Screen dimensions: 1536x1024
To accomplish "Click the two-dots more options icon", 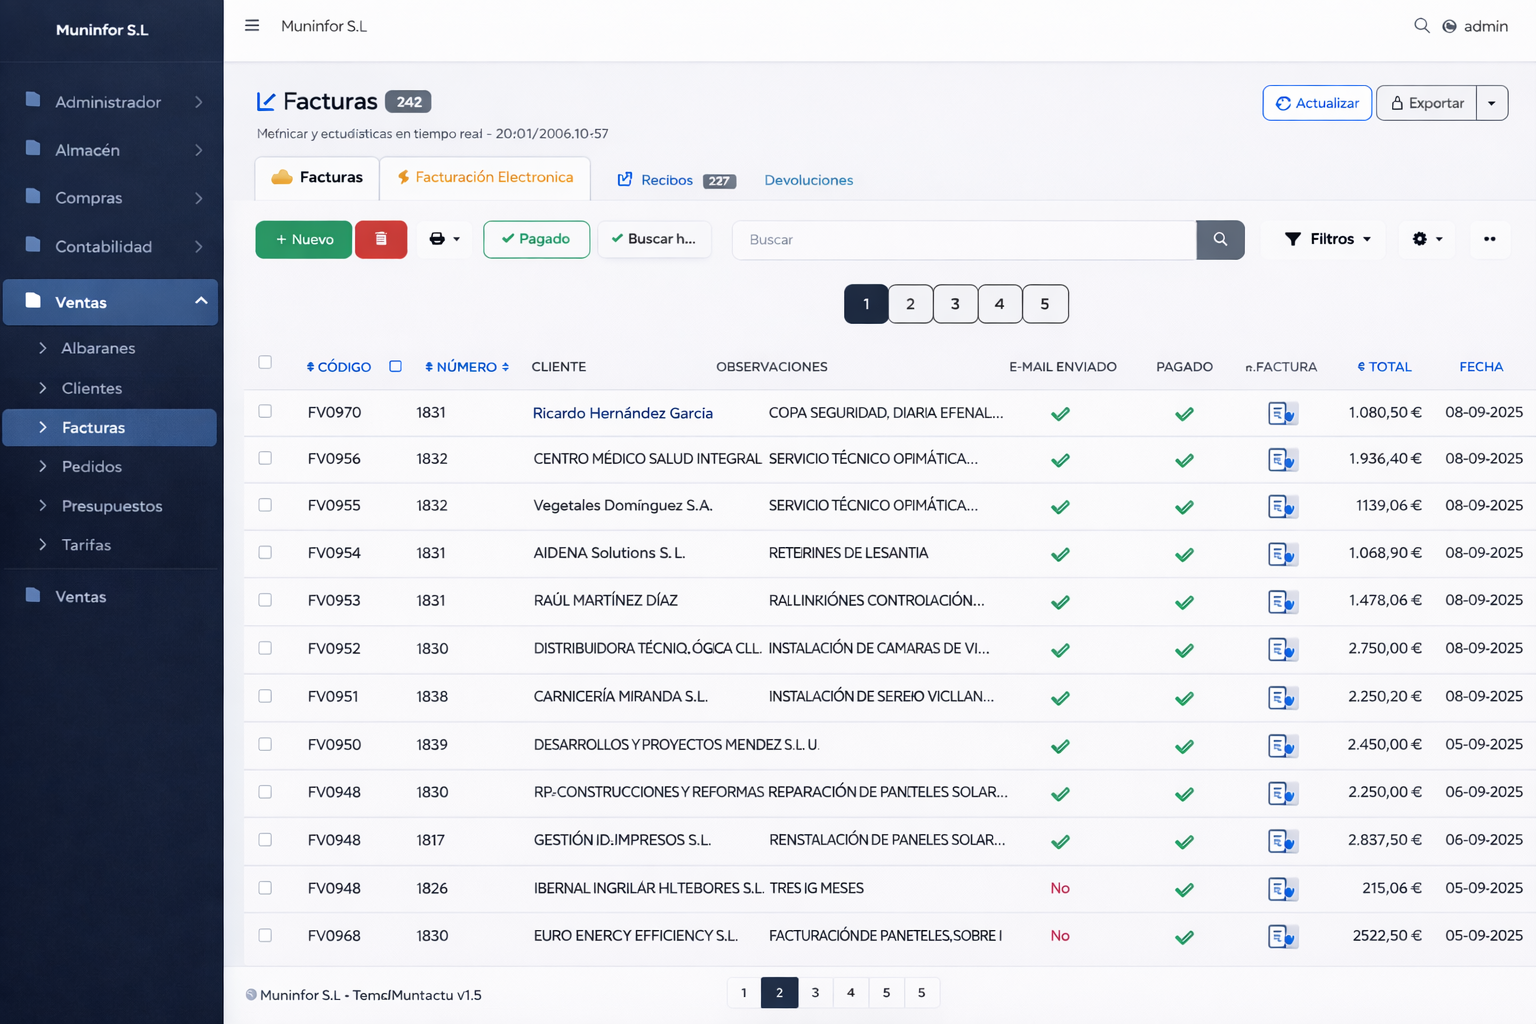I will [1489, 239].
